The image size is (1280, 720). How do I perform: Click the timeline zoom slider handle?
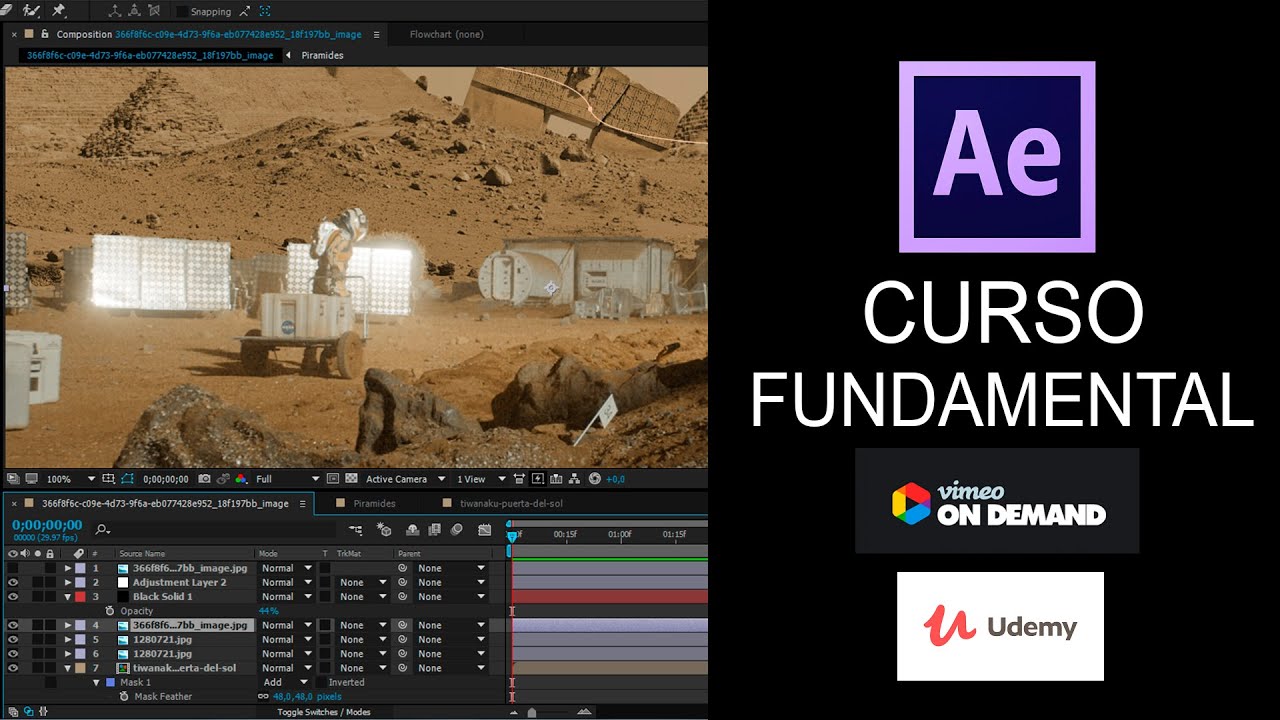pos(532,712)
